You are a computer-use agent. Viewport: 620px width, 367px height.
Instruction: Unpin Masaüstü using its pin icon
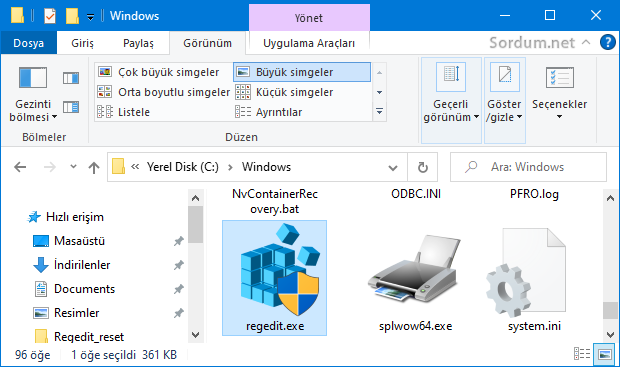[x=179, y=241]
